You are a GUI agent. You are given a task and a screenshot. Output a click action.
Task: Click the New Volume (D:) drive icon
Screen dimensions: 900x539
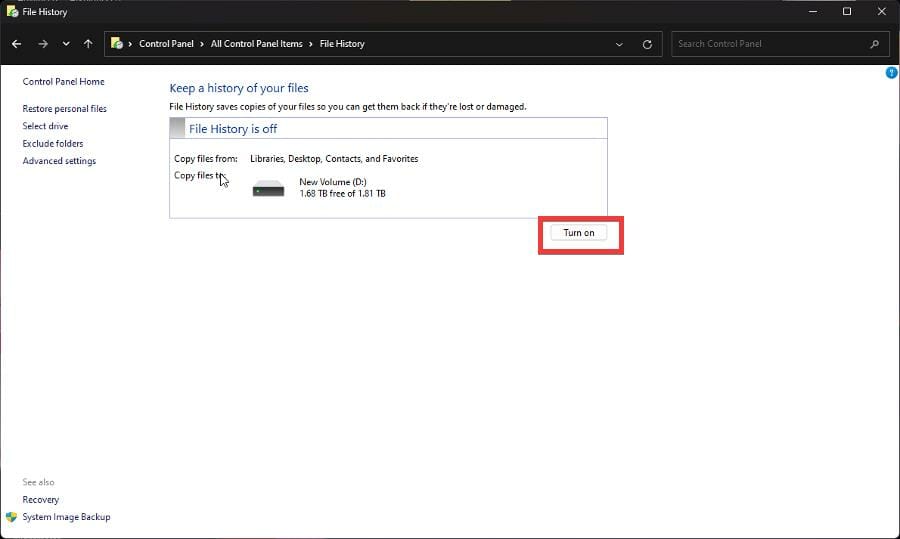coord(268,188)
